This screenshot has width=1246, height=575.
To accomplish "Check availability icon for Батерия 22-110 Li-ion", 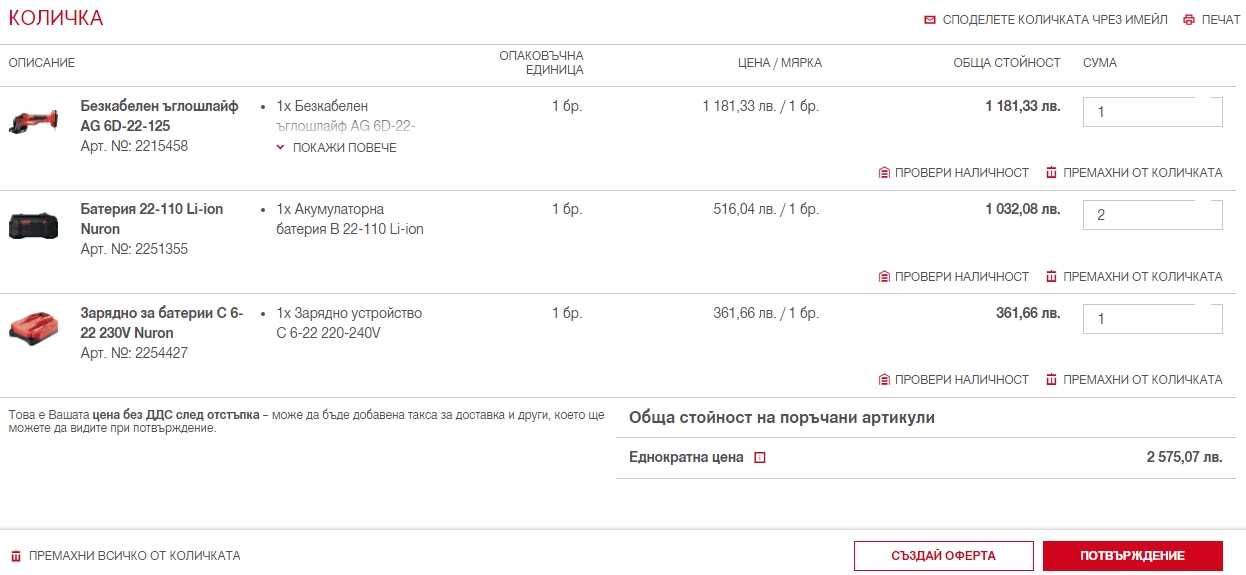I will coord(884,277).
